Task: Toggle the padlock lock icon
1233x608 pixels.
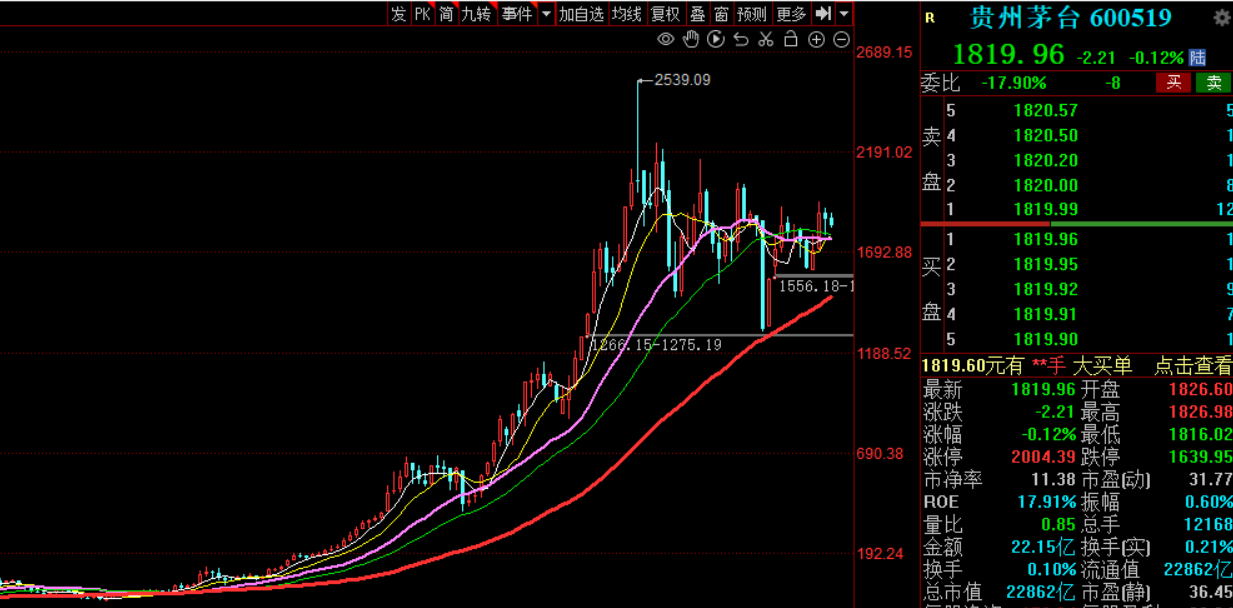Action: (x=791, y=39)
